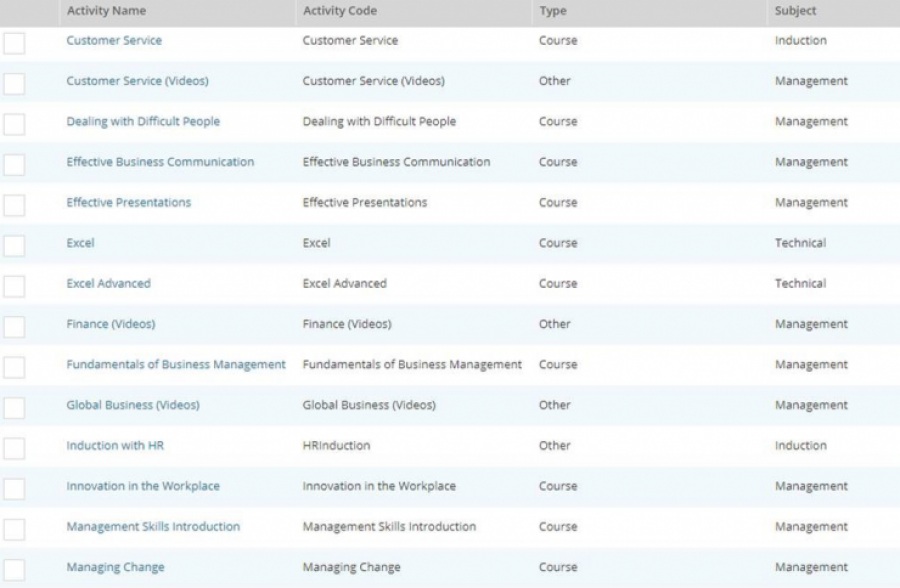The width and height of the screenshot is (900, 588).
Task: Open Dealing with Difficult People activity
Action: click(143, 121)
